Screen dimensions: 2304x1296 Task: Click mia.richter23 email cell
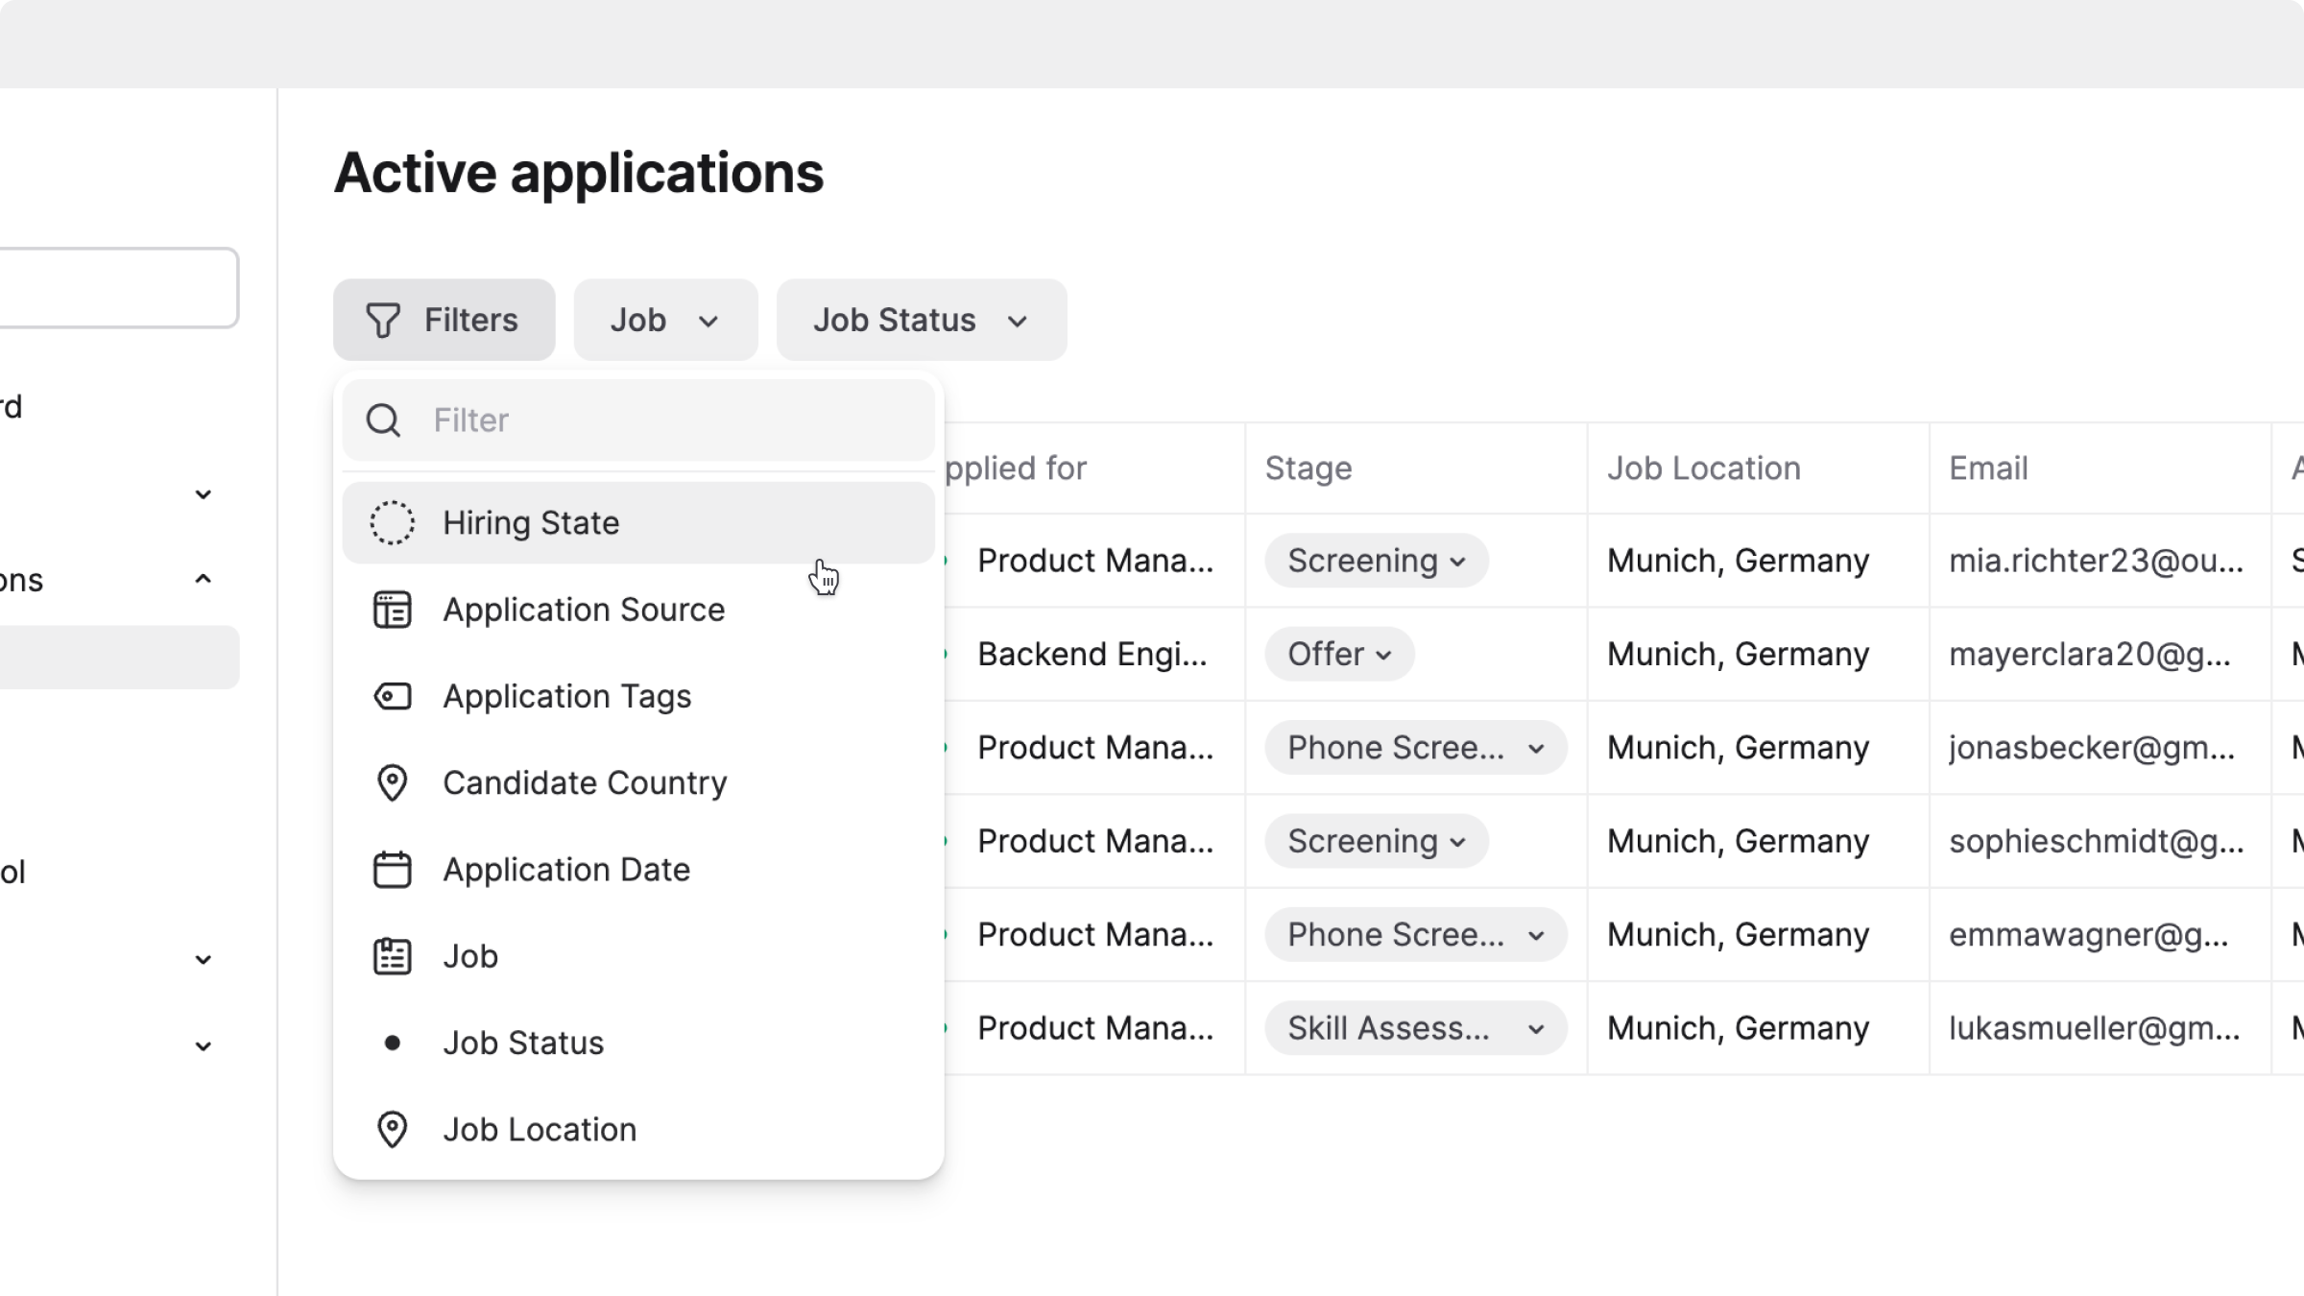[2096, 561]
